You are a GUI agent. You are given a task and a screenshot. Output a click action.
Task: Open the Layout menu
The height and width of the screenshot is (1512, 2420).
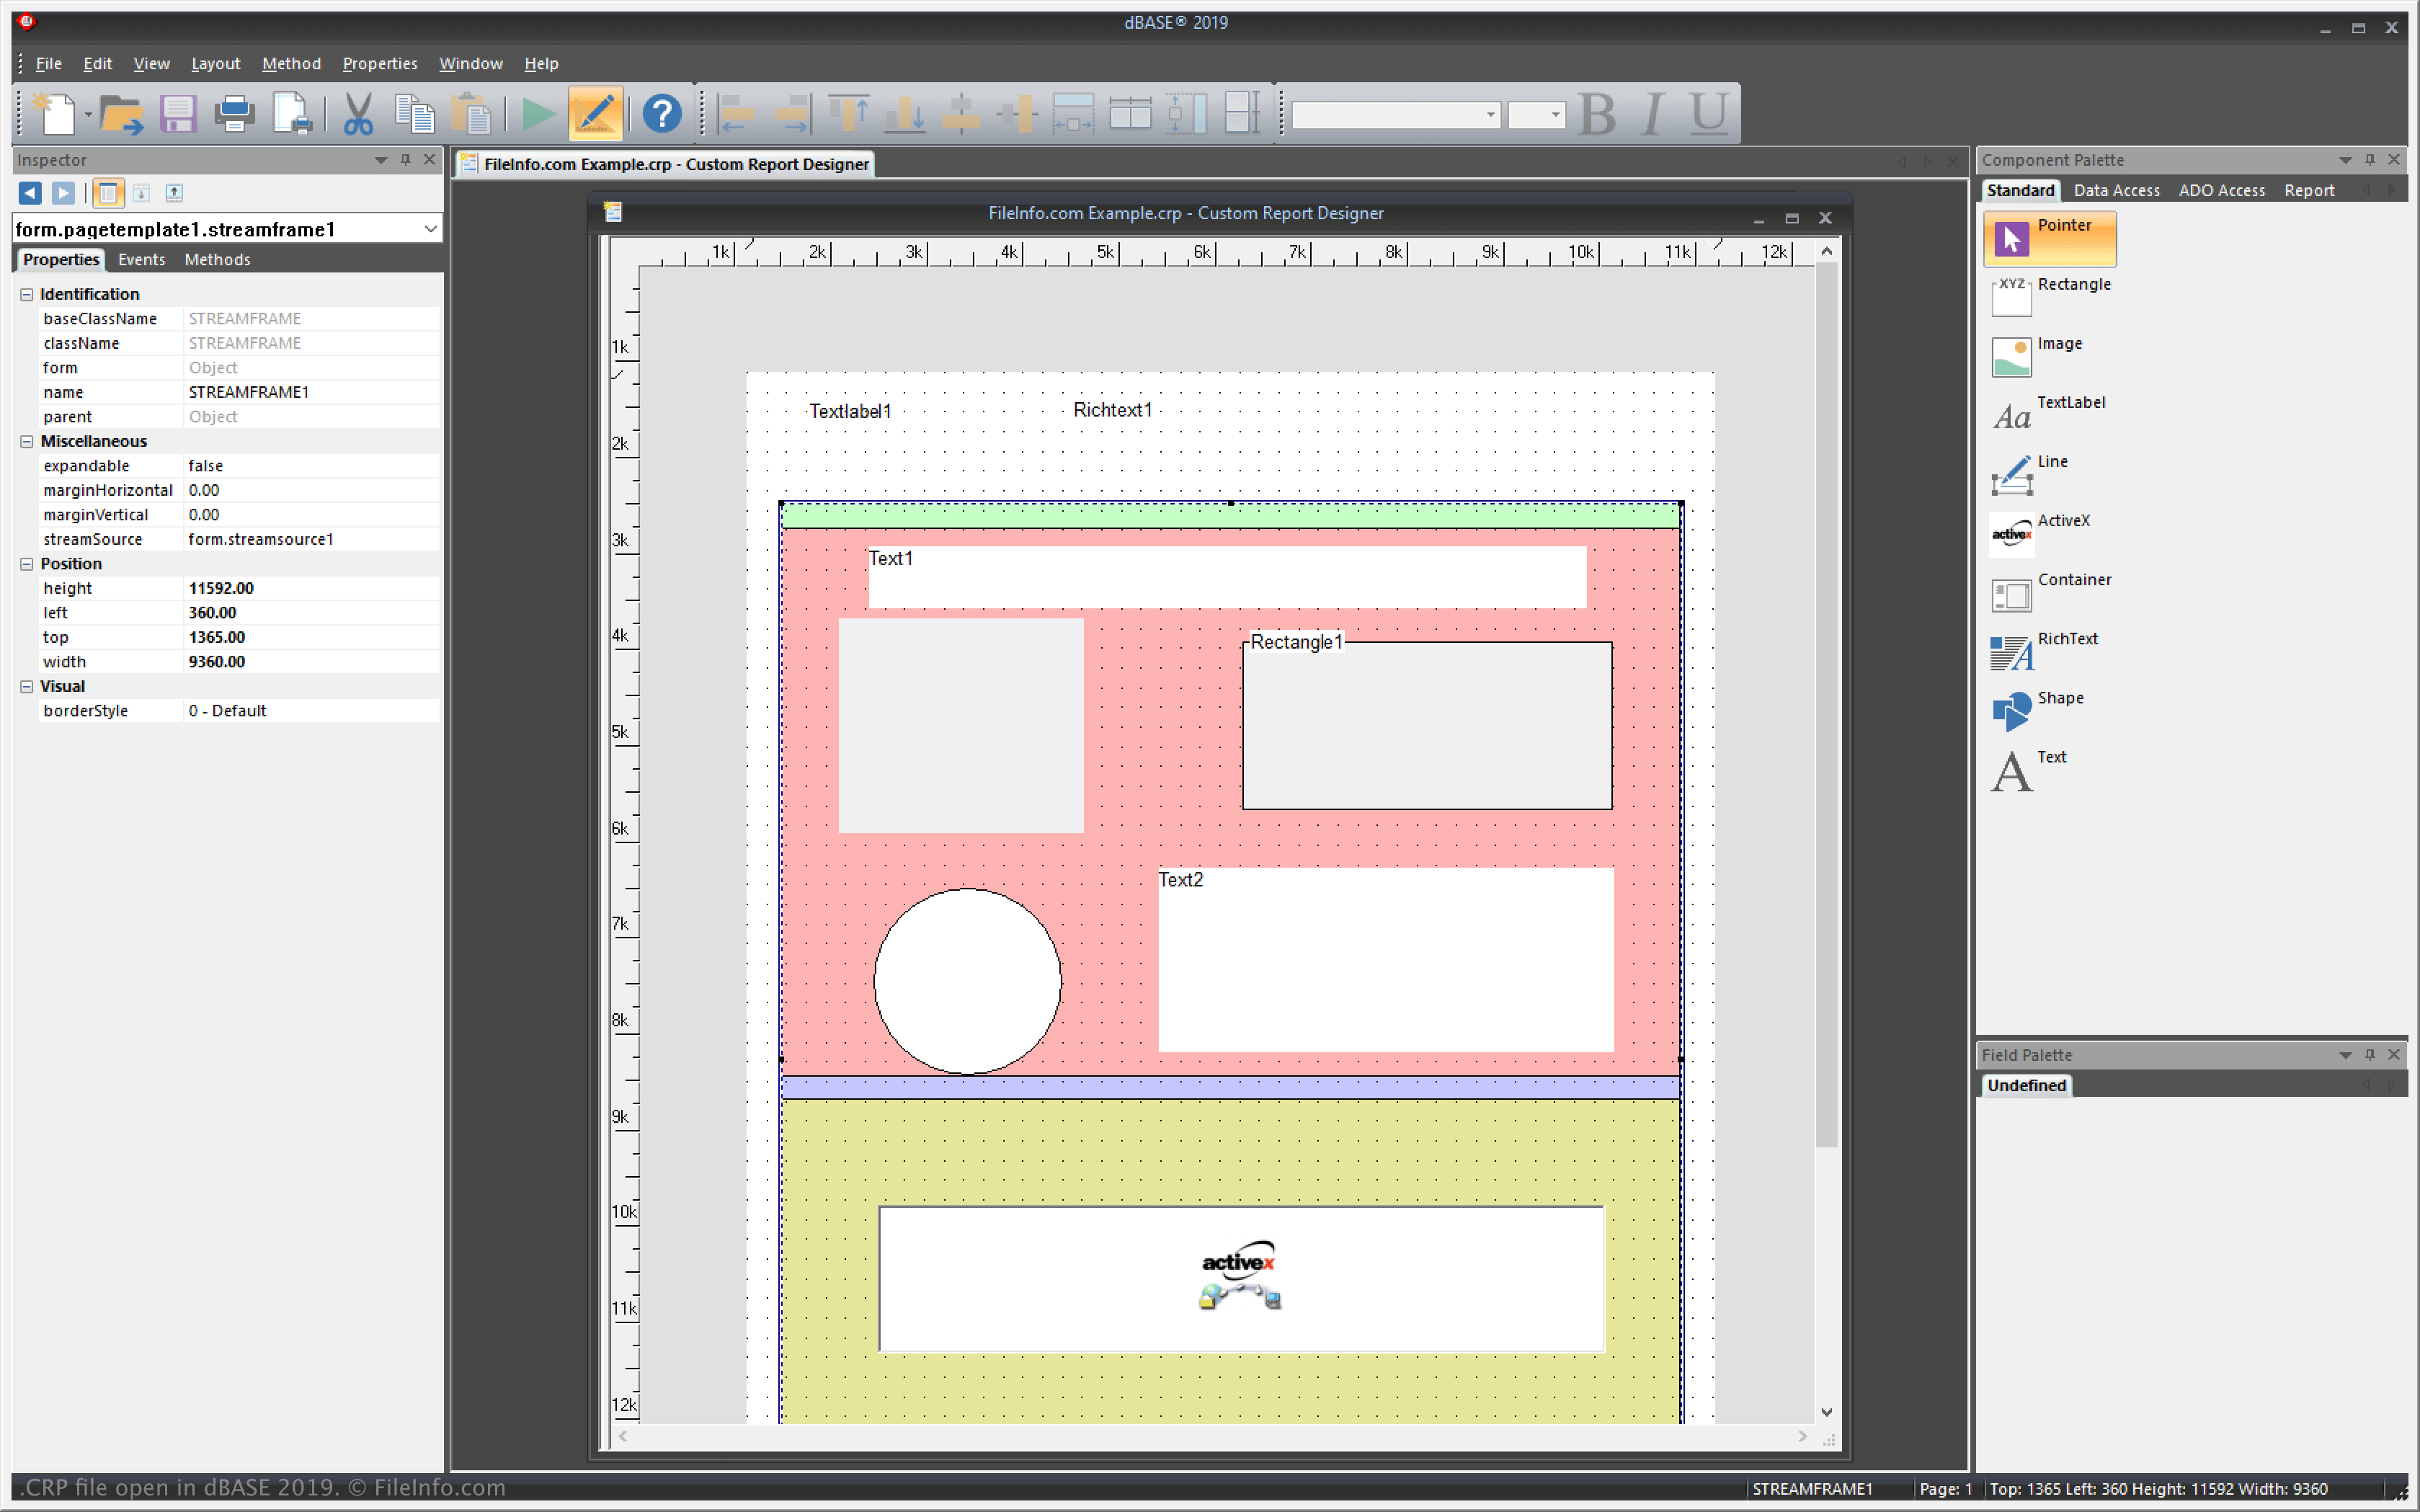click(215, 63)
